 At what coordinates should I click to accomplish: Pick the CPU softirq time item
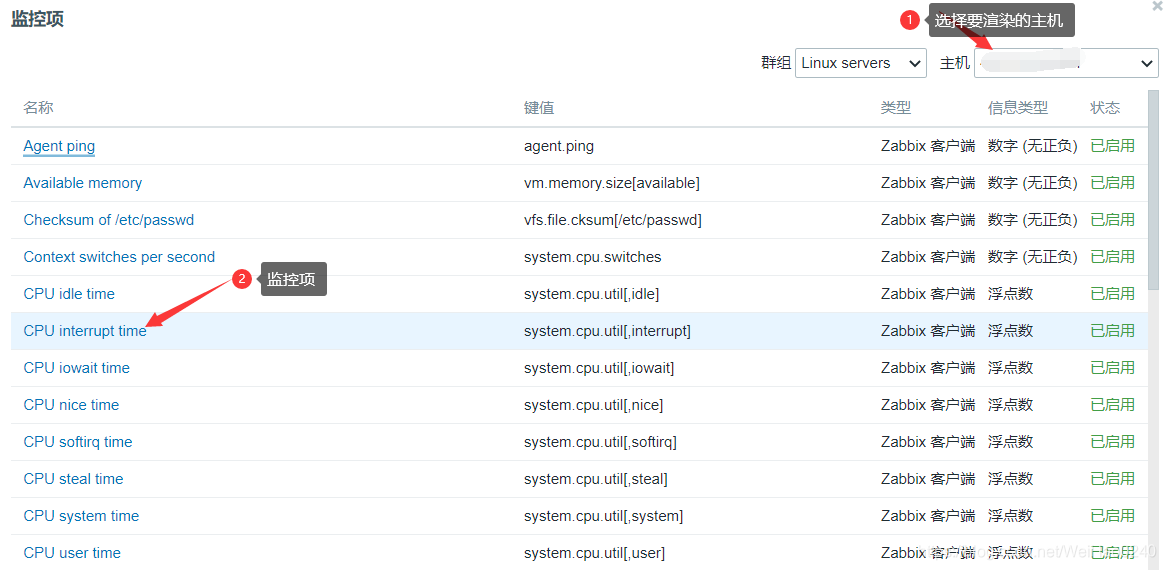pos(78,441)
